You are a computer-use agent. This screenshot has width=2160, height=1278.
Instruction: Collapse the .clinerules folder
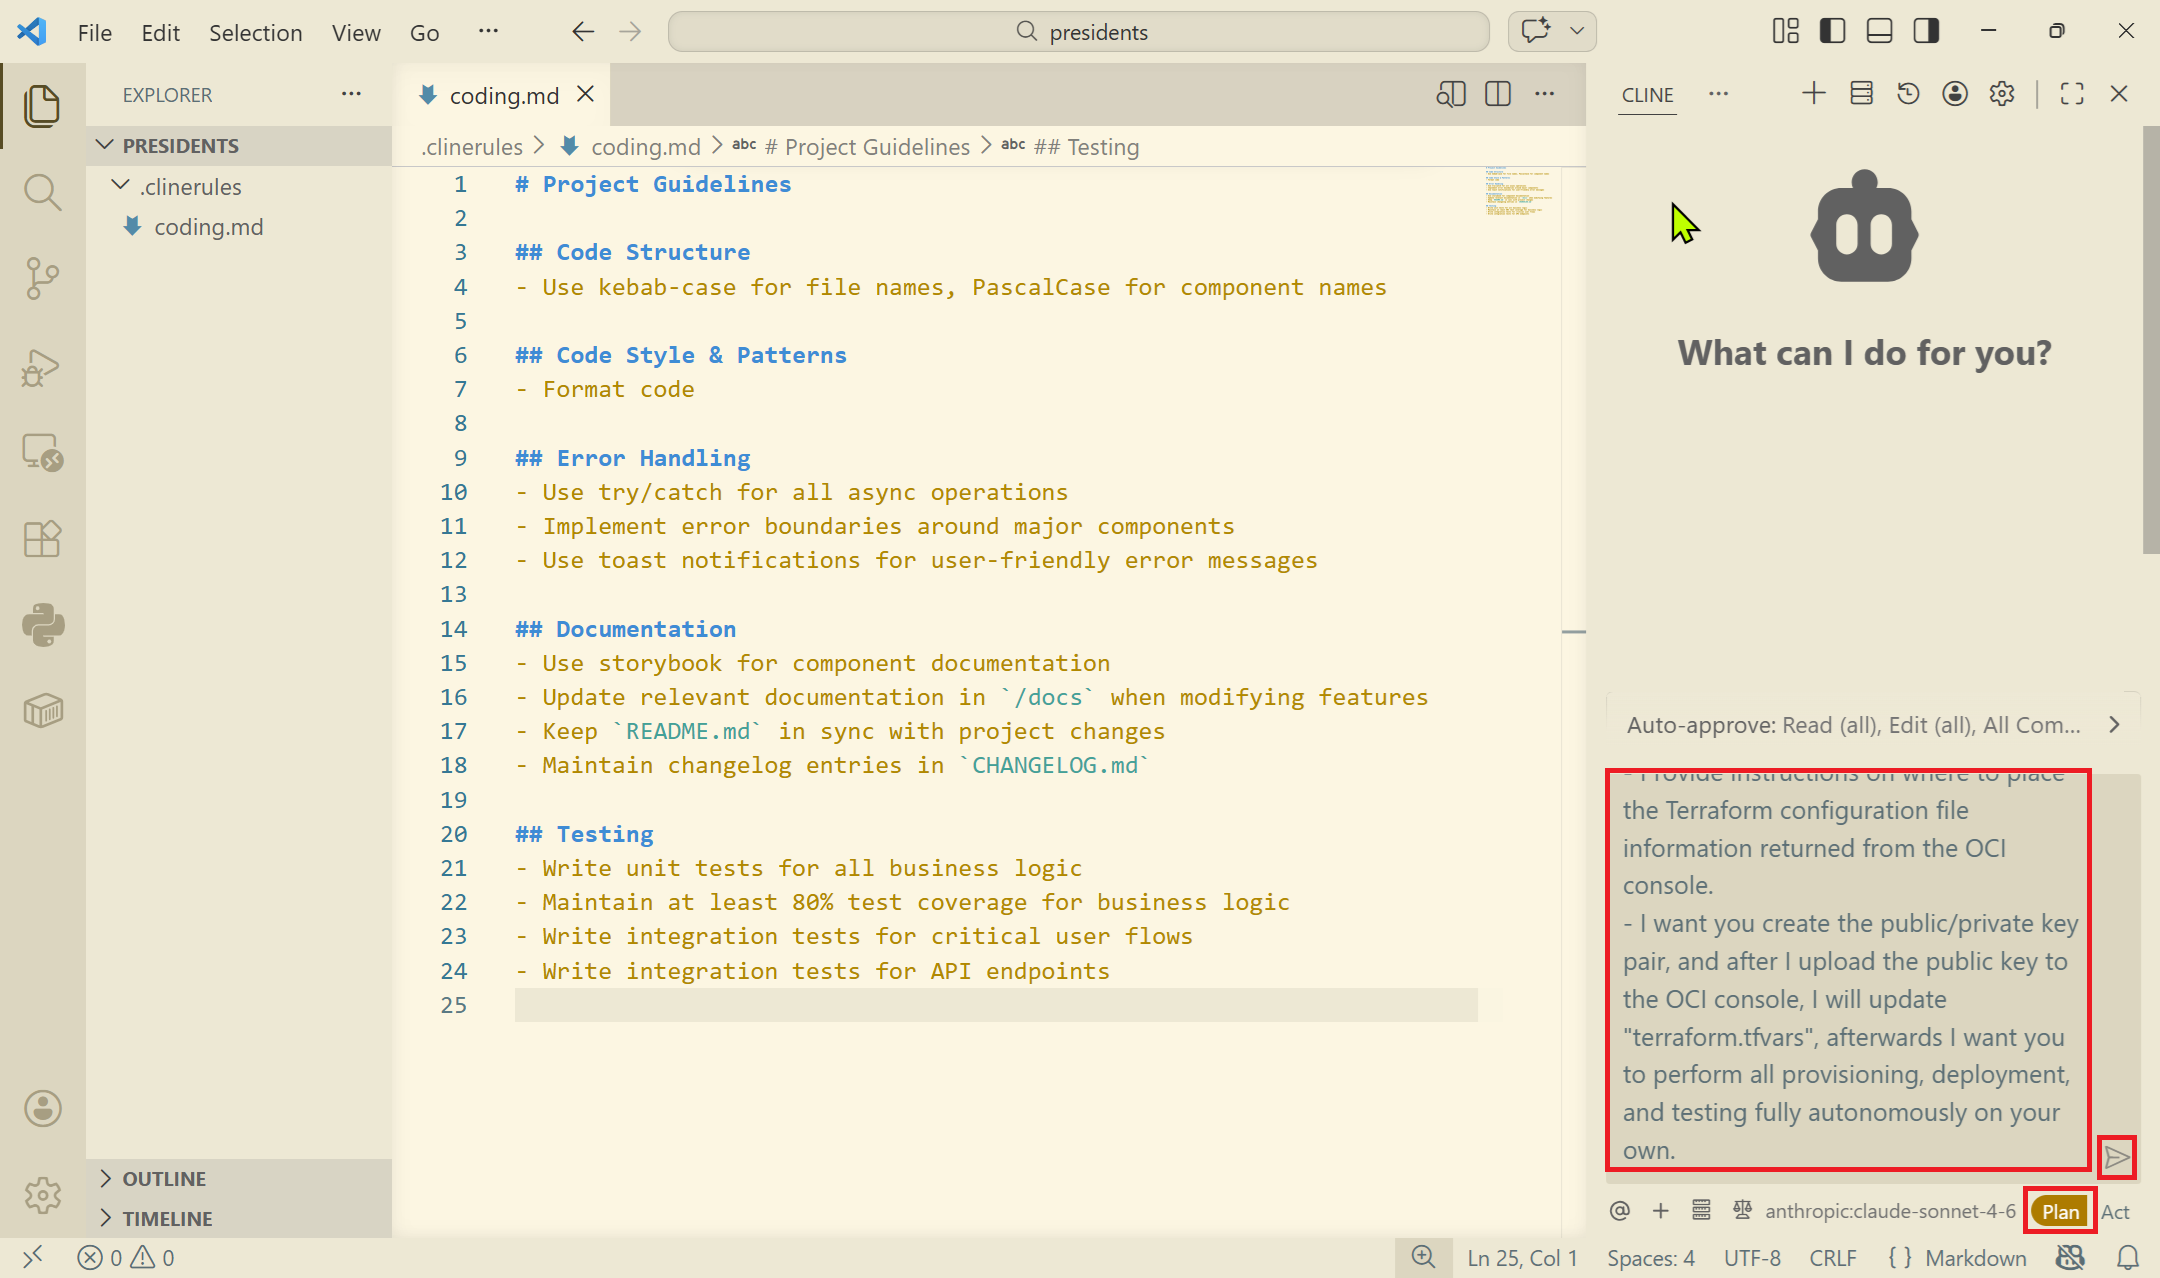[190, 187]
